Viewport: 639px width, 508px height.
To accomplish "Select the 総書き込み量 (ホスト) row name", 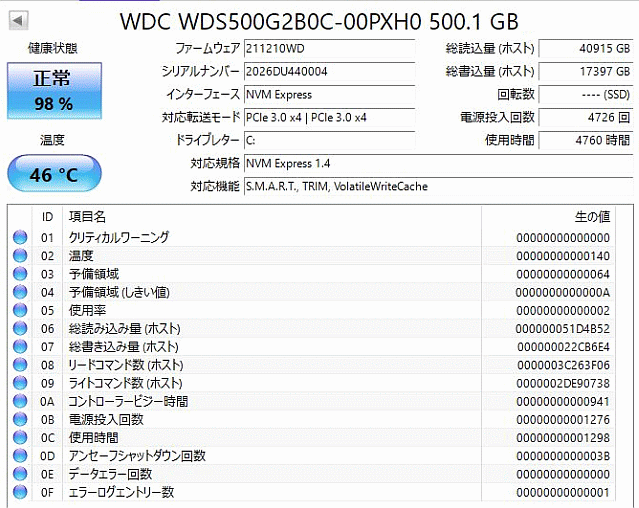I will [123, 347].
